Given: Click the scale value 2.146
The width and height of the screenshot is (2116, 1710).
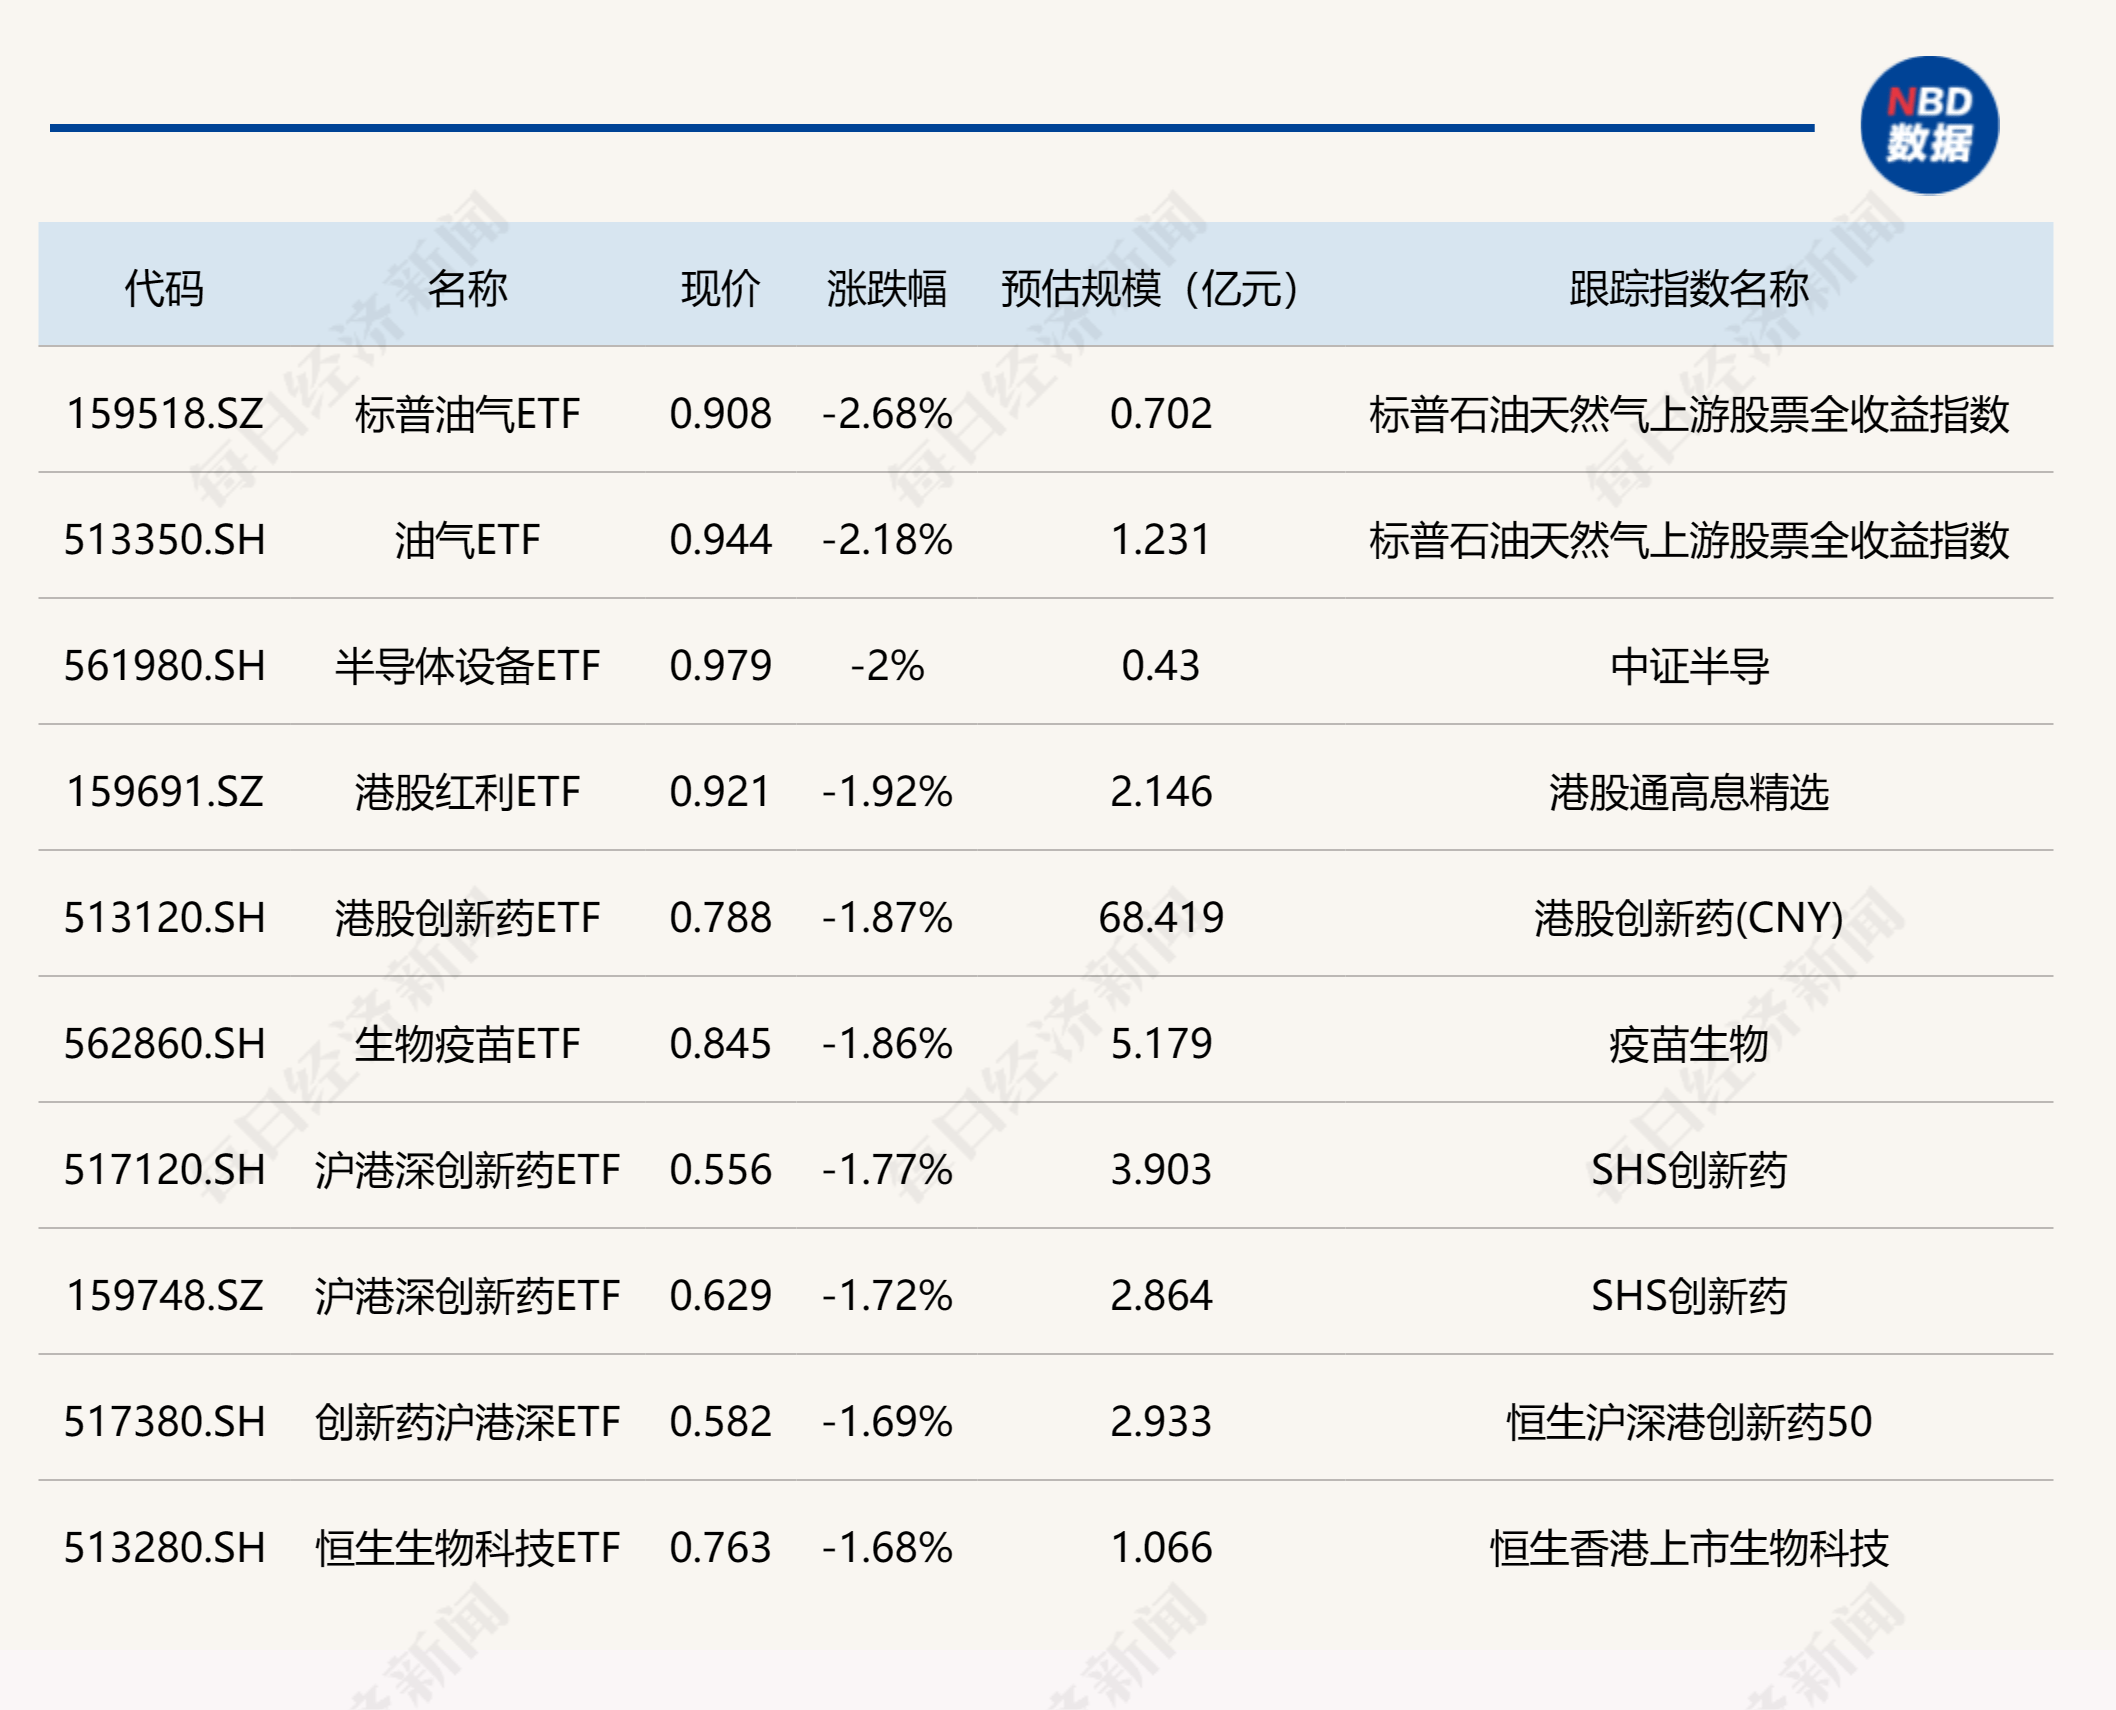Looking at the screenshot, I should [x=1161, y=792].
